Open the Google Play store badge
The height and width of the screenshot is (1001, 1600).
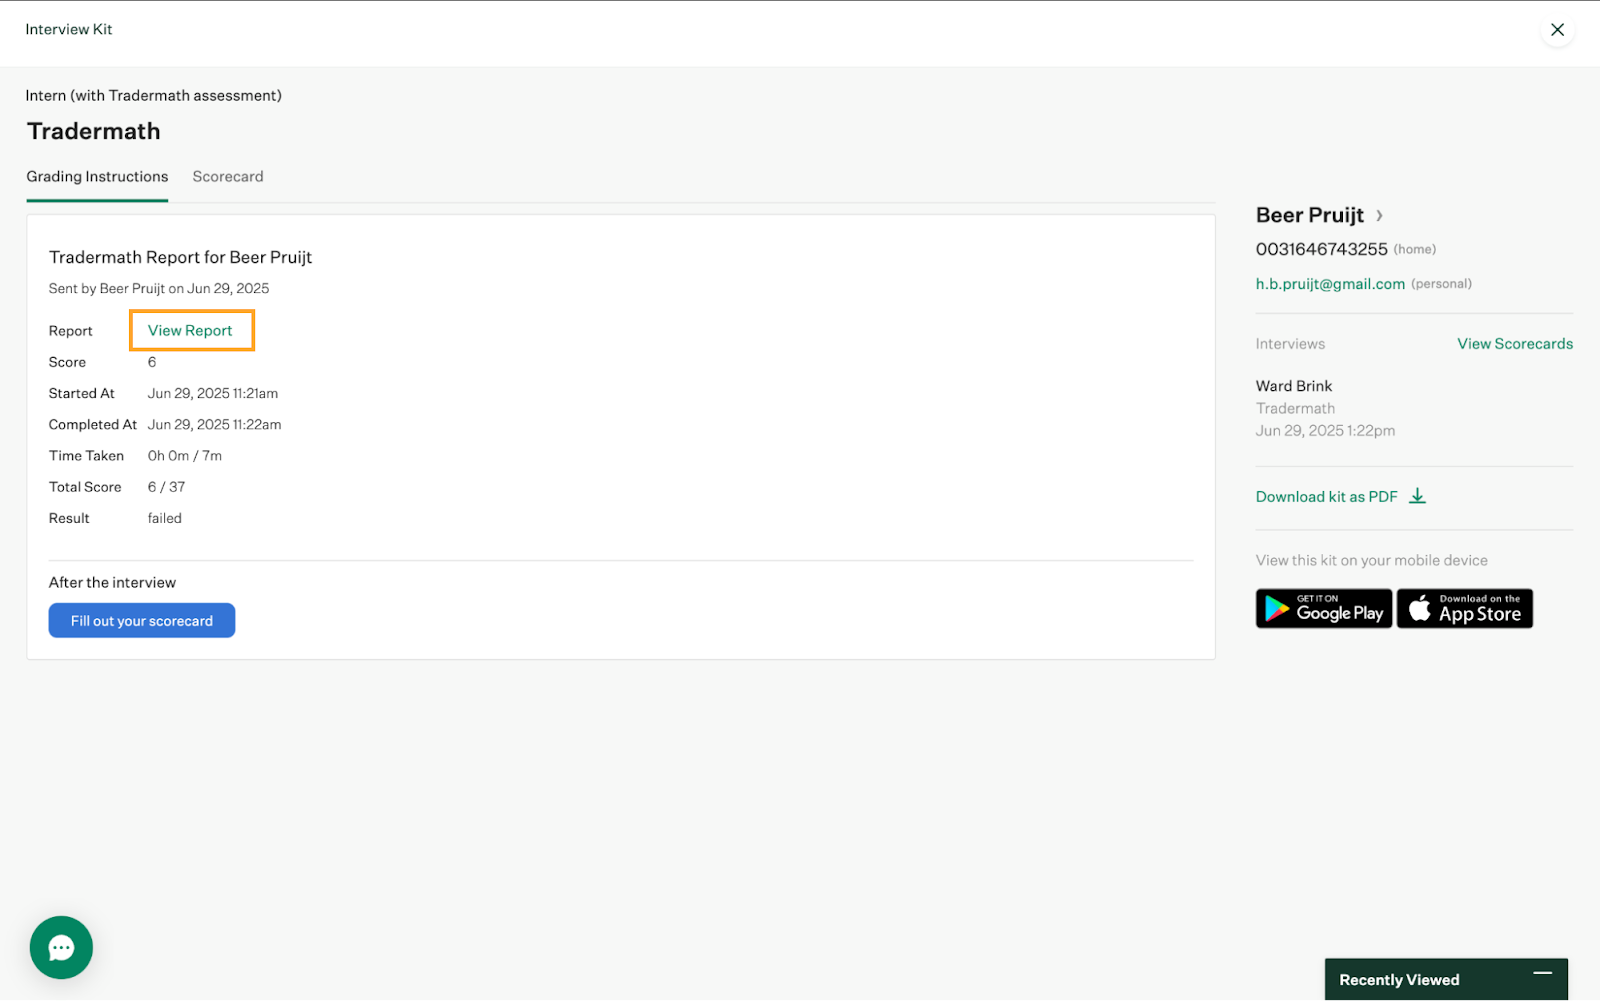(x=1323, y=608)
